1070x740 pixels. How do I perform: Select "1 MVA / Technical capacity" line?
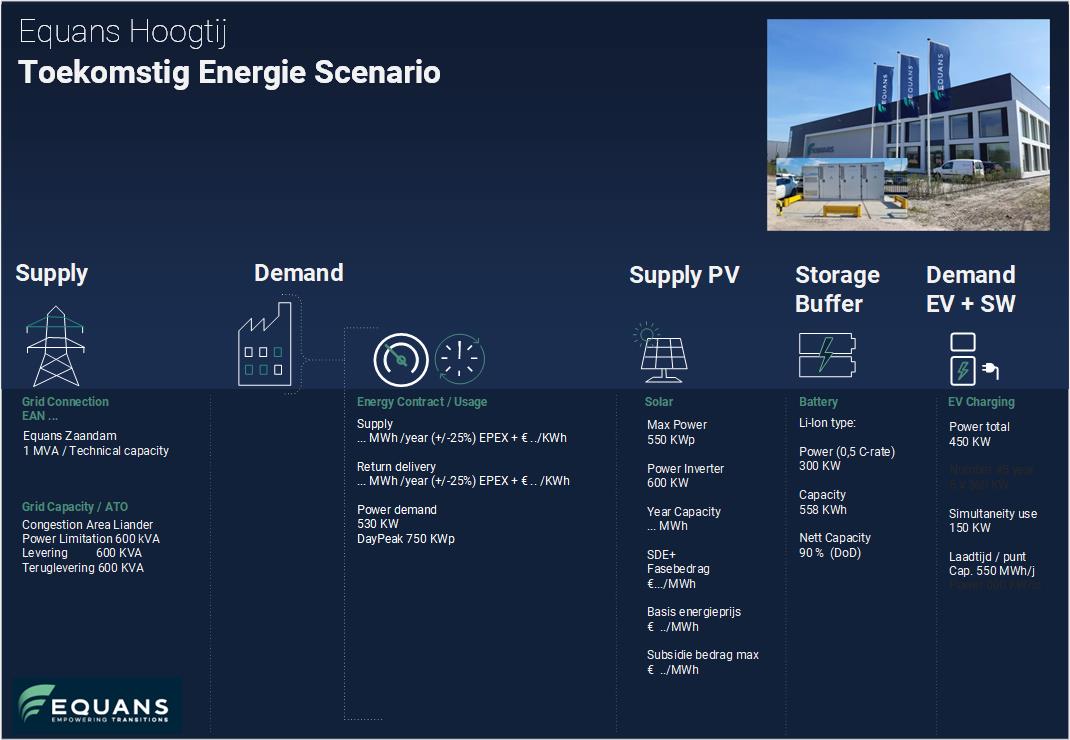[x=96, y=451]
